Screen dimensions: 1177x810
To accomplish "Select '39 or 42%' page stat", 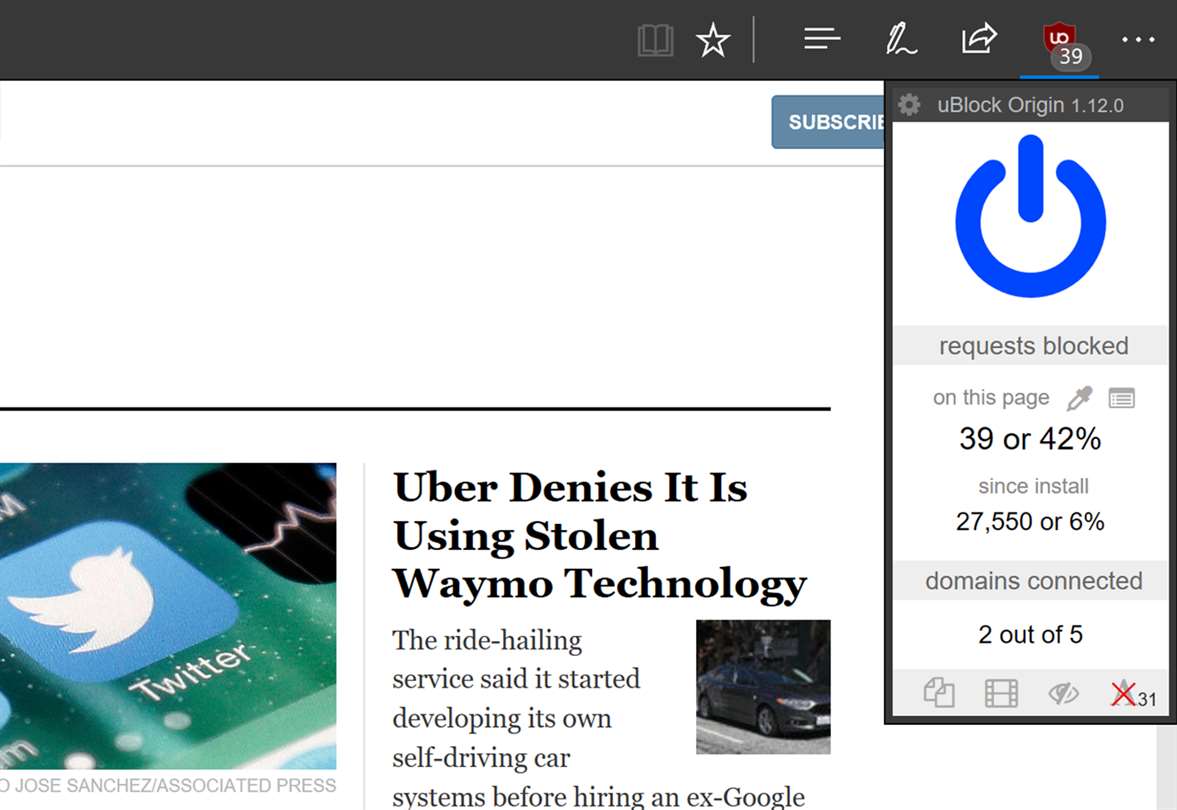I will [1030, 438].
